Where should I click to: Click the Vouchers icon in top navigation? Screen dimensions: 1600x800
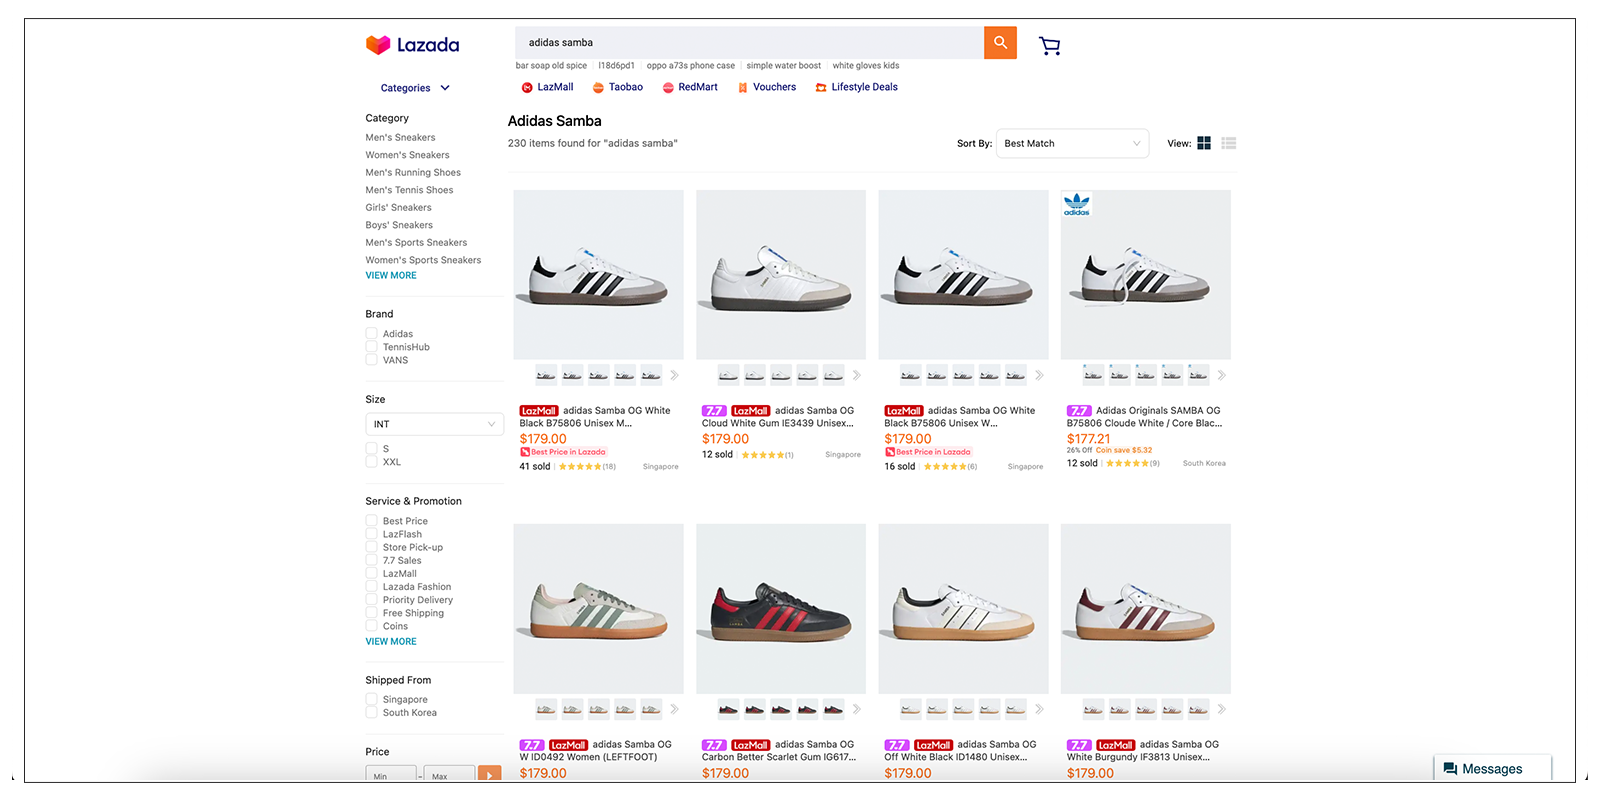tap(743, 88)
